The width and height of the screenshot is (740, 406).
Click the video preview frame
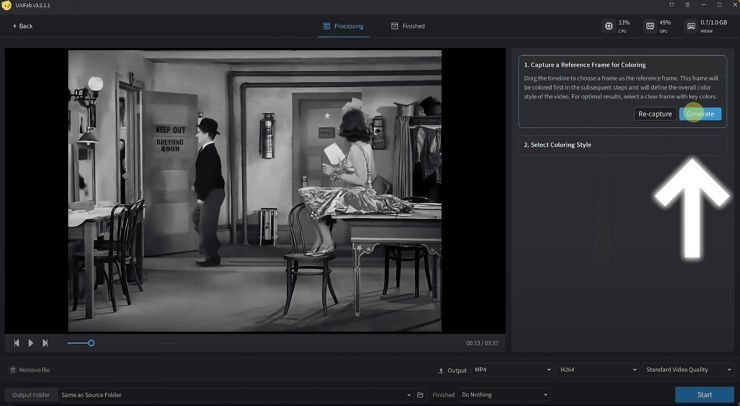point(255,191)
